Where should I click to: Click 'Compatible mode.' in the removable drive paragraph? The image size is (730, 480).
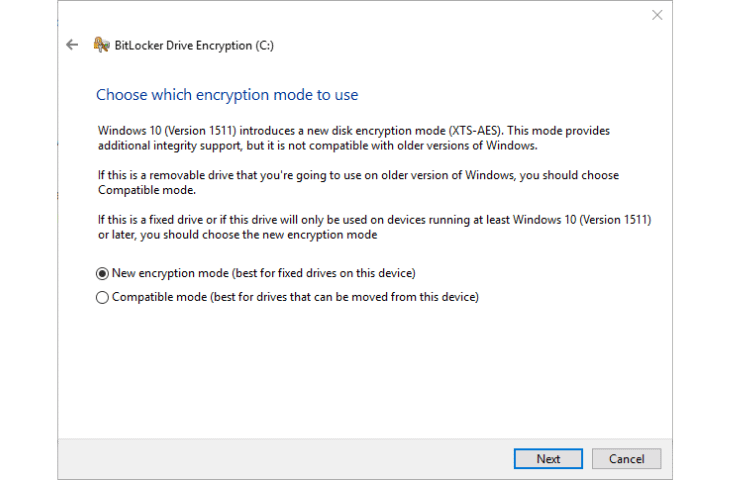pos(147,190)
